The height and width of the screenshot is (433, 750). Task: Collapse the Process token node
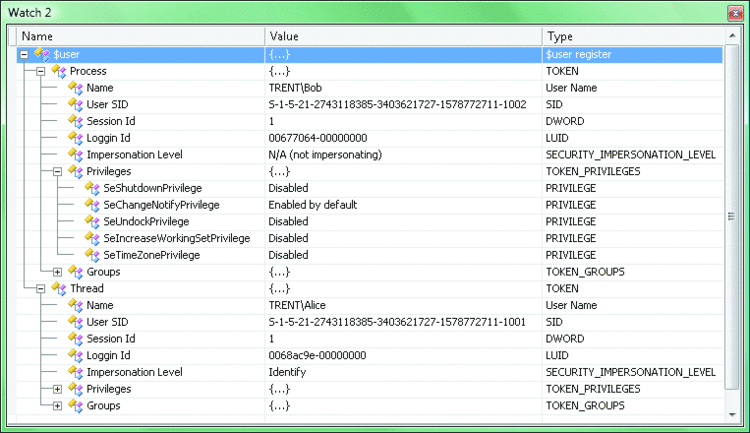click(41, 71)
